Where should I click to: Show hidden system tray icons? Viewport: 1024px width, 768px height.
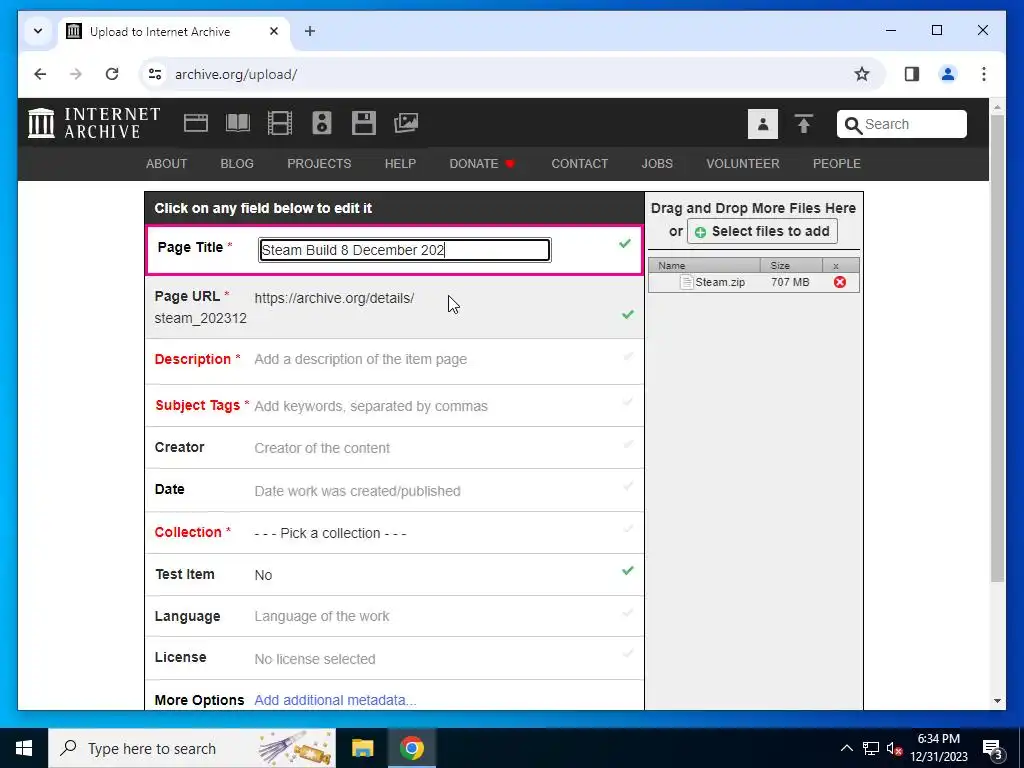(x=846, y=748)
